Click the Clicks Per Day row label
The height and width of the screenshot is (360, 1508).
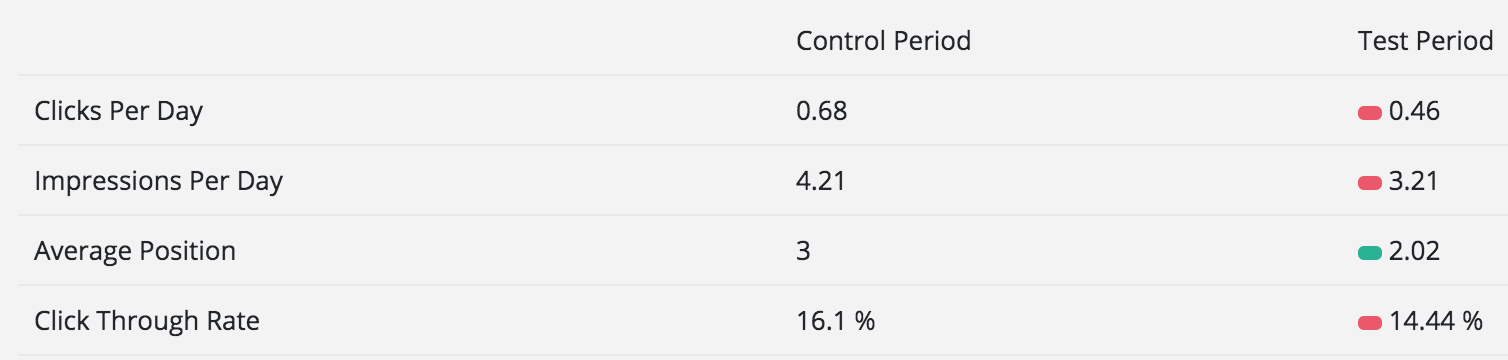(118, 111)
